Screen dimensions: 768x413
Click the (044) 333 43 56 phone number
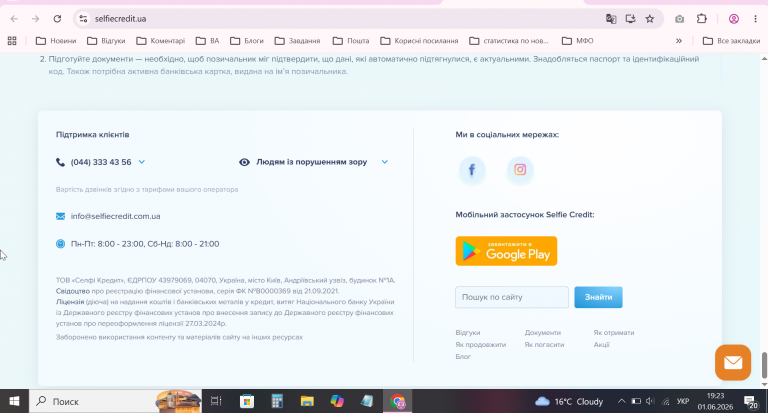[x=101, y=162]
